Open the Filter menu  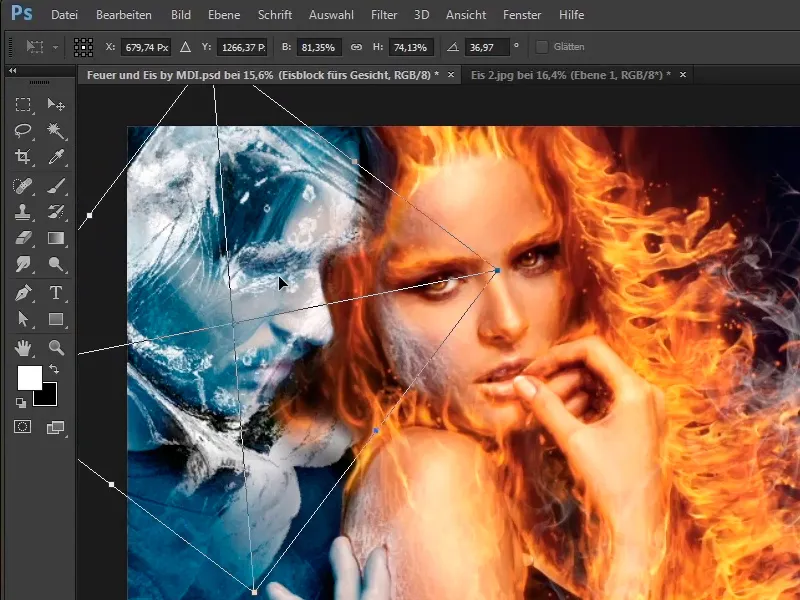384,15
